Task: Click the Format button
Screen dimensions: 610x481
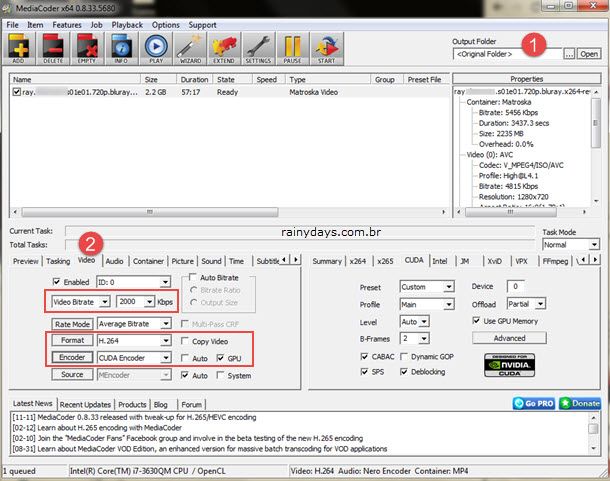Action: coord(72,341)
